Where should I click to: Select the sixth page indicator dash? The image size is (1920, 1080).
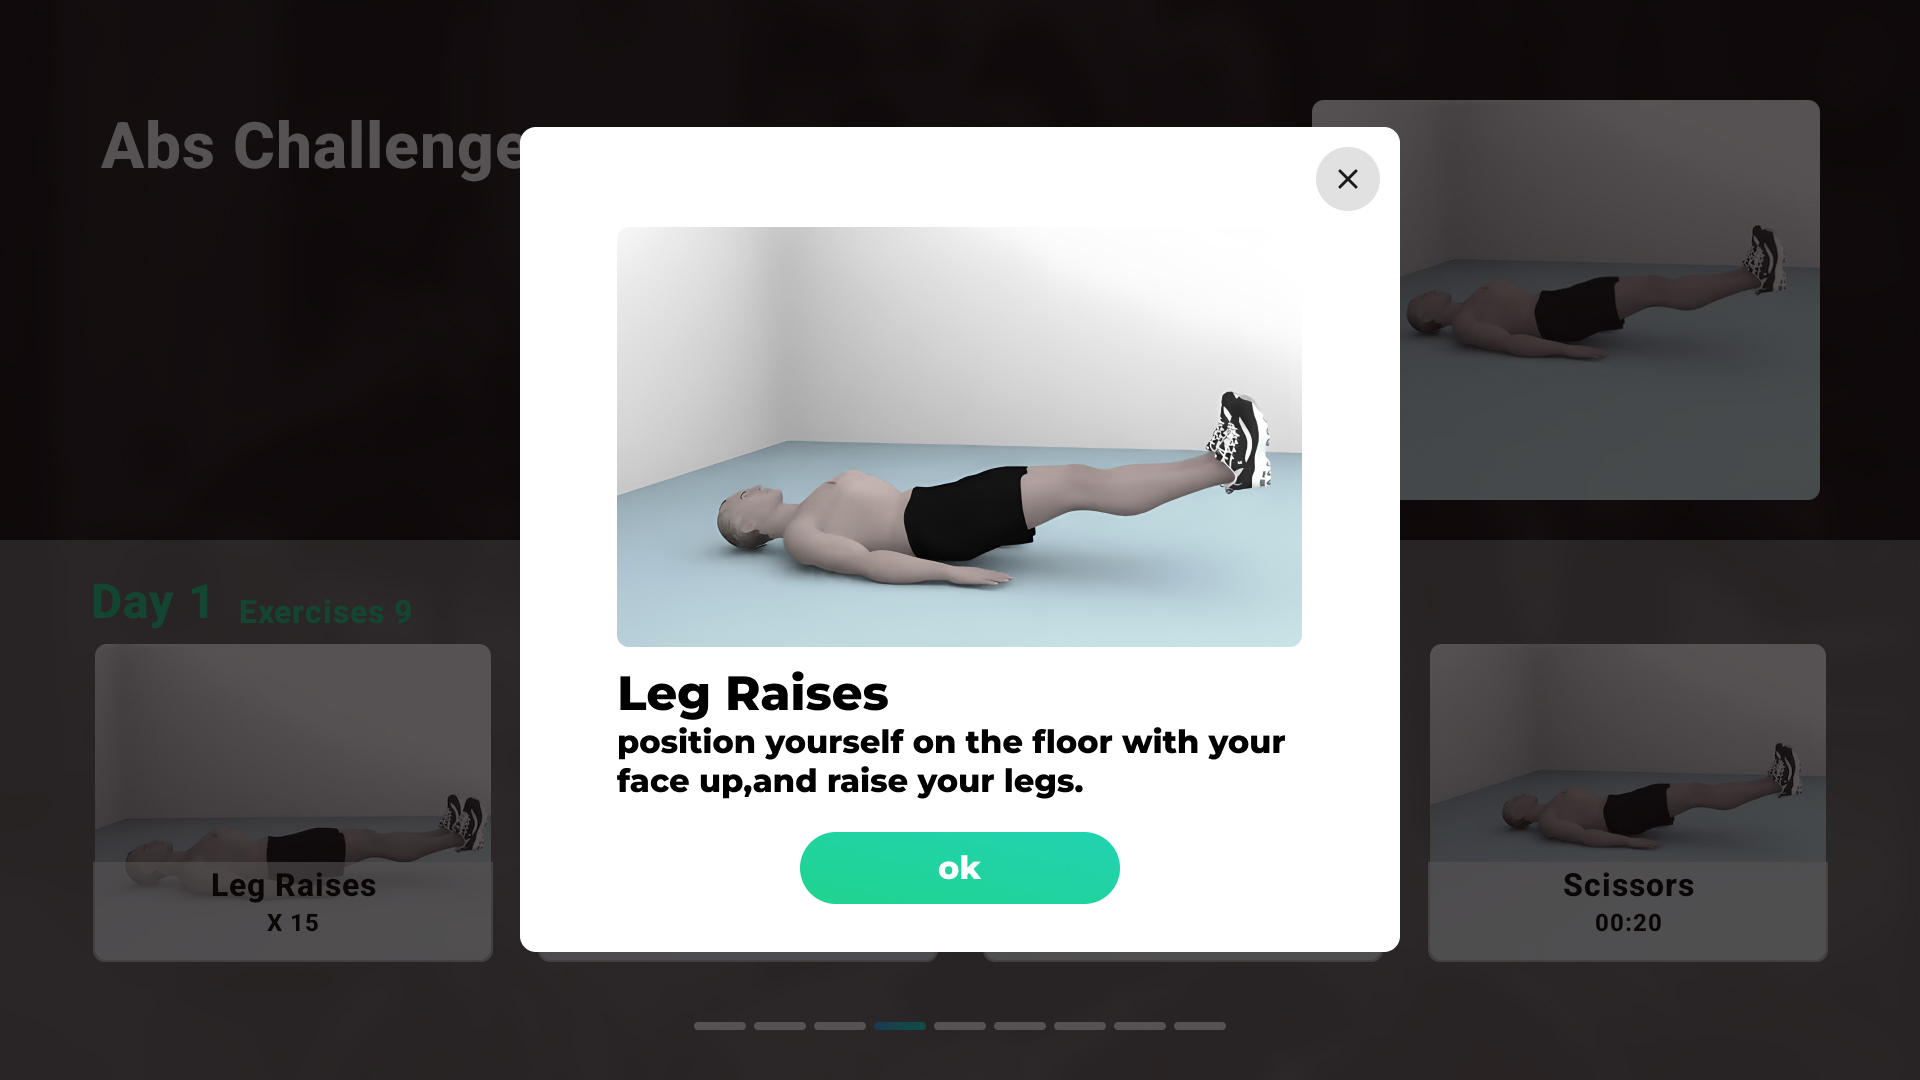click(x=1020, y=1026)
